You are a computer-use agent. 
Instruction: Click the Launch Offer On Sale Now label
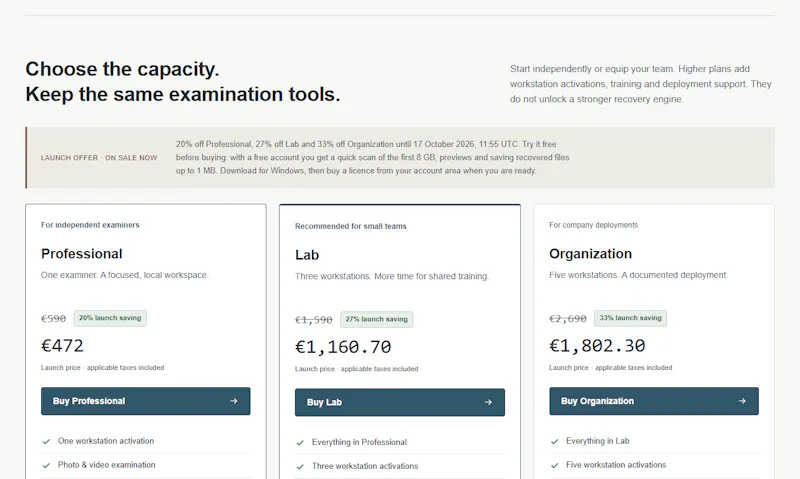(99, 158)
